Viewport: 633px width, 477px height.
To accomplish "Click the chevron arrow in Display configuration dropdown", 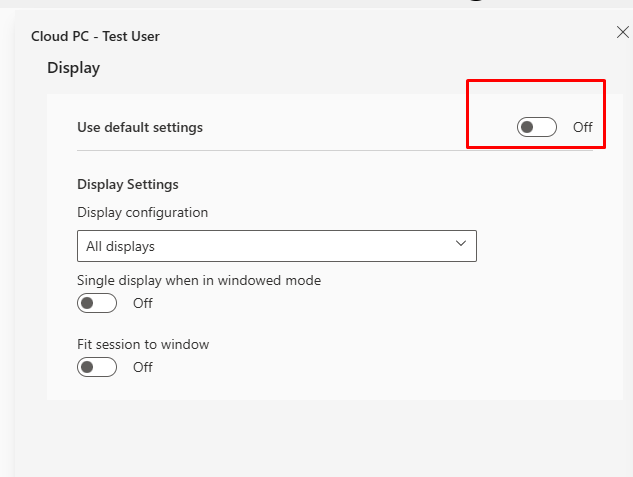I will click(x=461, y=244).
